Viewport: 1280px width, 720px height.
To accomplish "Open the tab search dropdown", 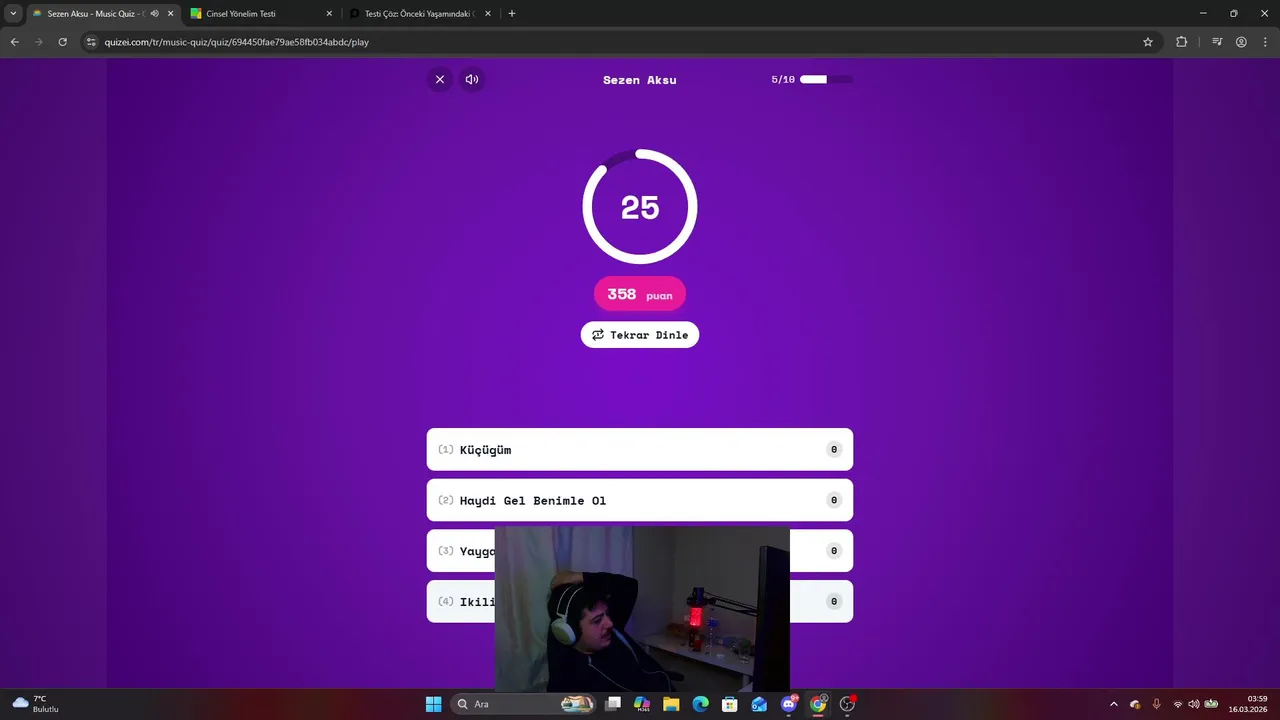I will (x=13, y=14).
